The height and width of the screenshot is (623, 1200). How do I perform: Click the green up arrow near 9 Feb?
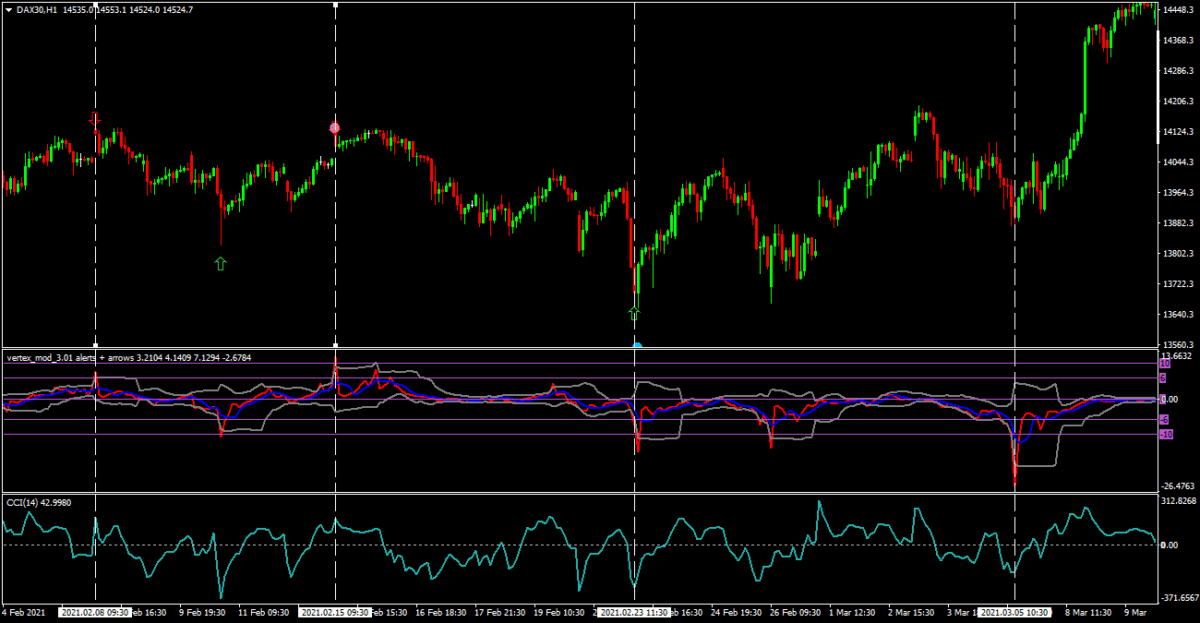(220, 263)
